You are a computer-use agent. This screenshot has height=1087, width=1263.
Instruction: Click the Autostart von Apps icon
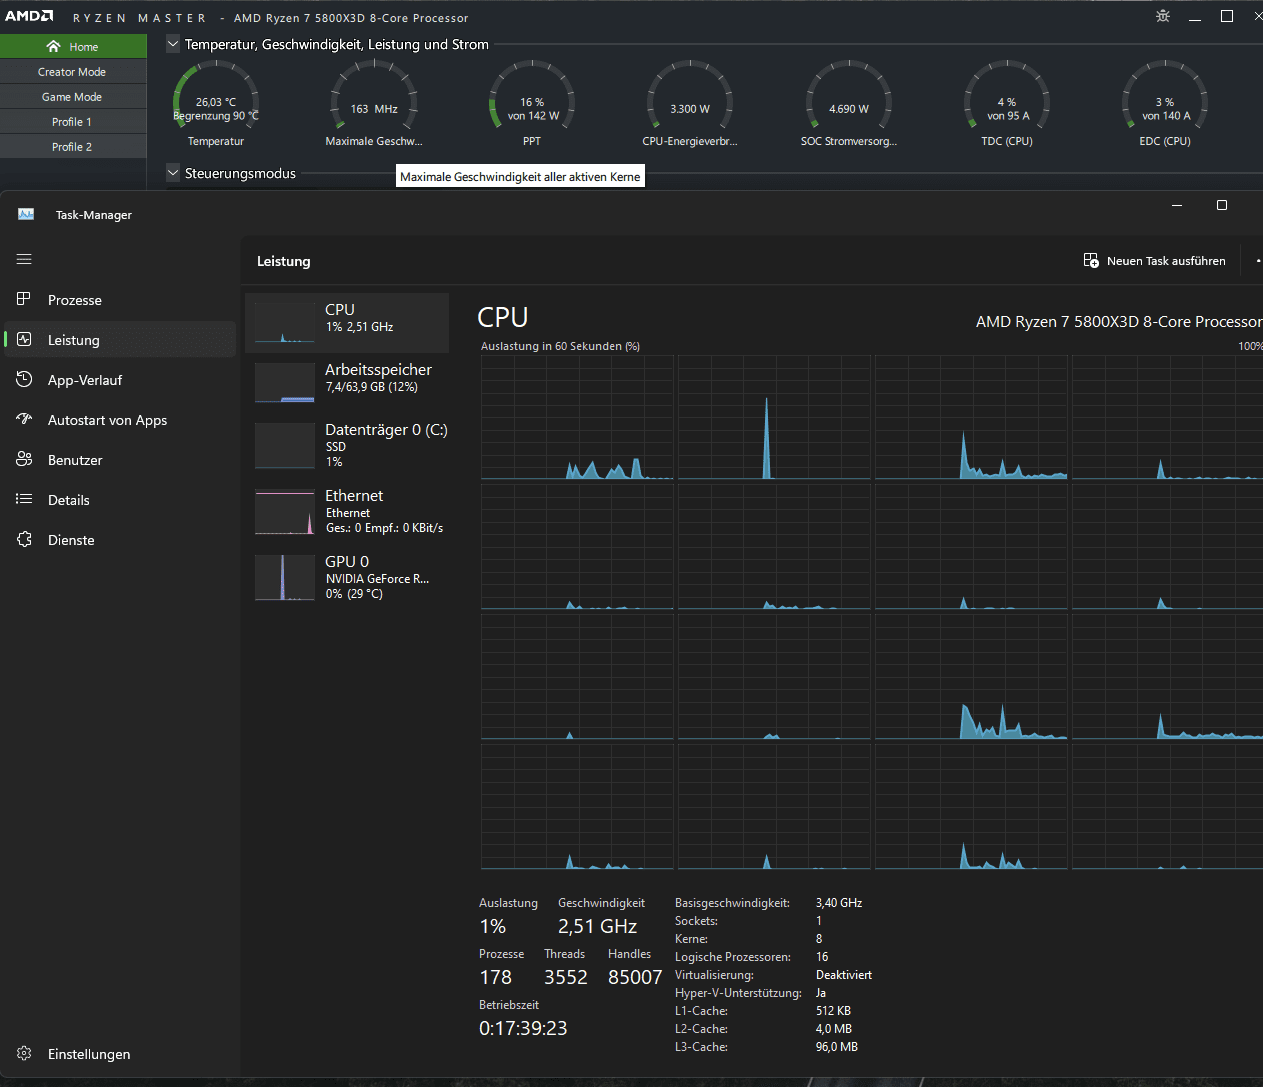click(24, 419)
